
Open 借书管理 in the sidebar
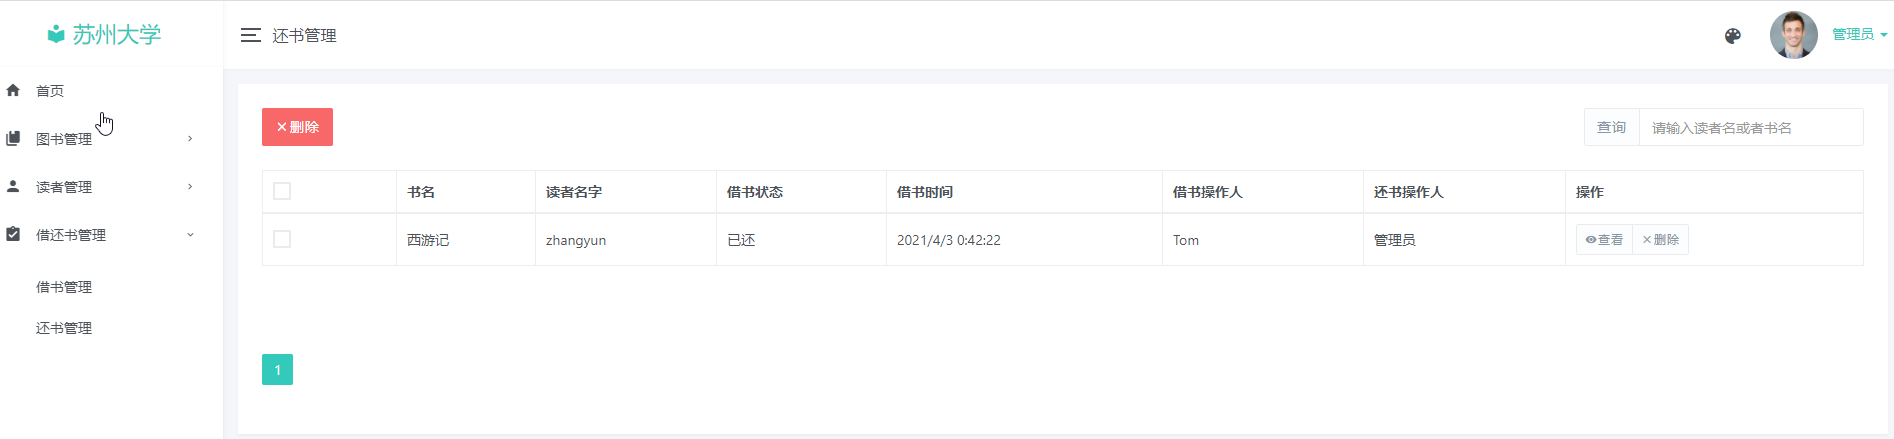click(x=64, y=287)
